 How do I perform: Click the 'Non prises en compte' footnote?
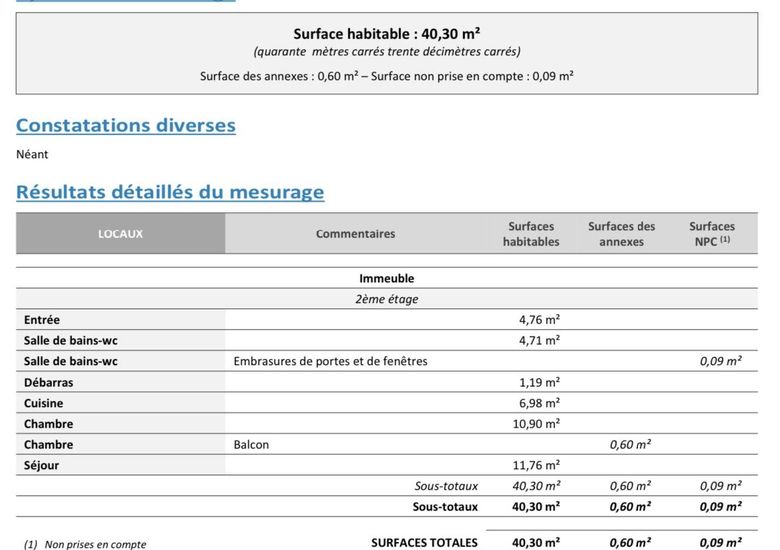(94, 544)
